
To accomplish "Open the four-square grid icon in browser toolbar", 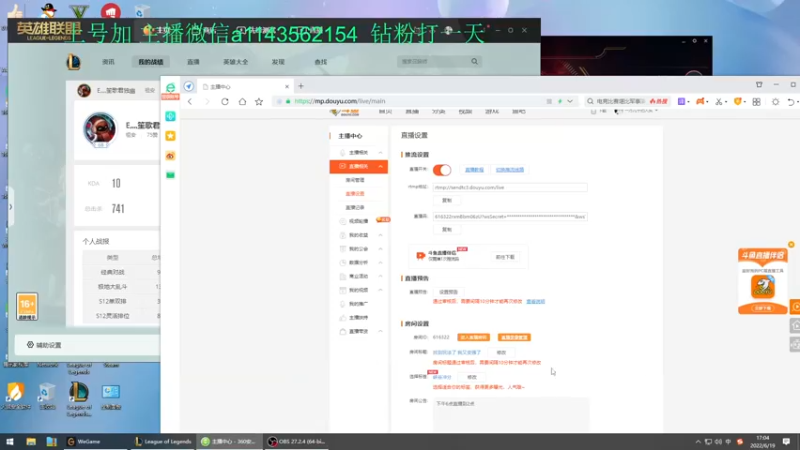I will (x=757, y=102).
